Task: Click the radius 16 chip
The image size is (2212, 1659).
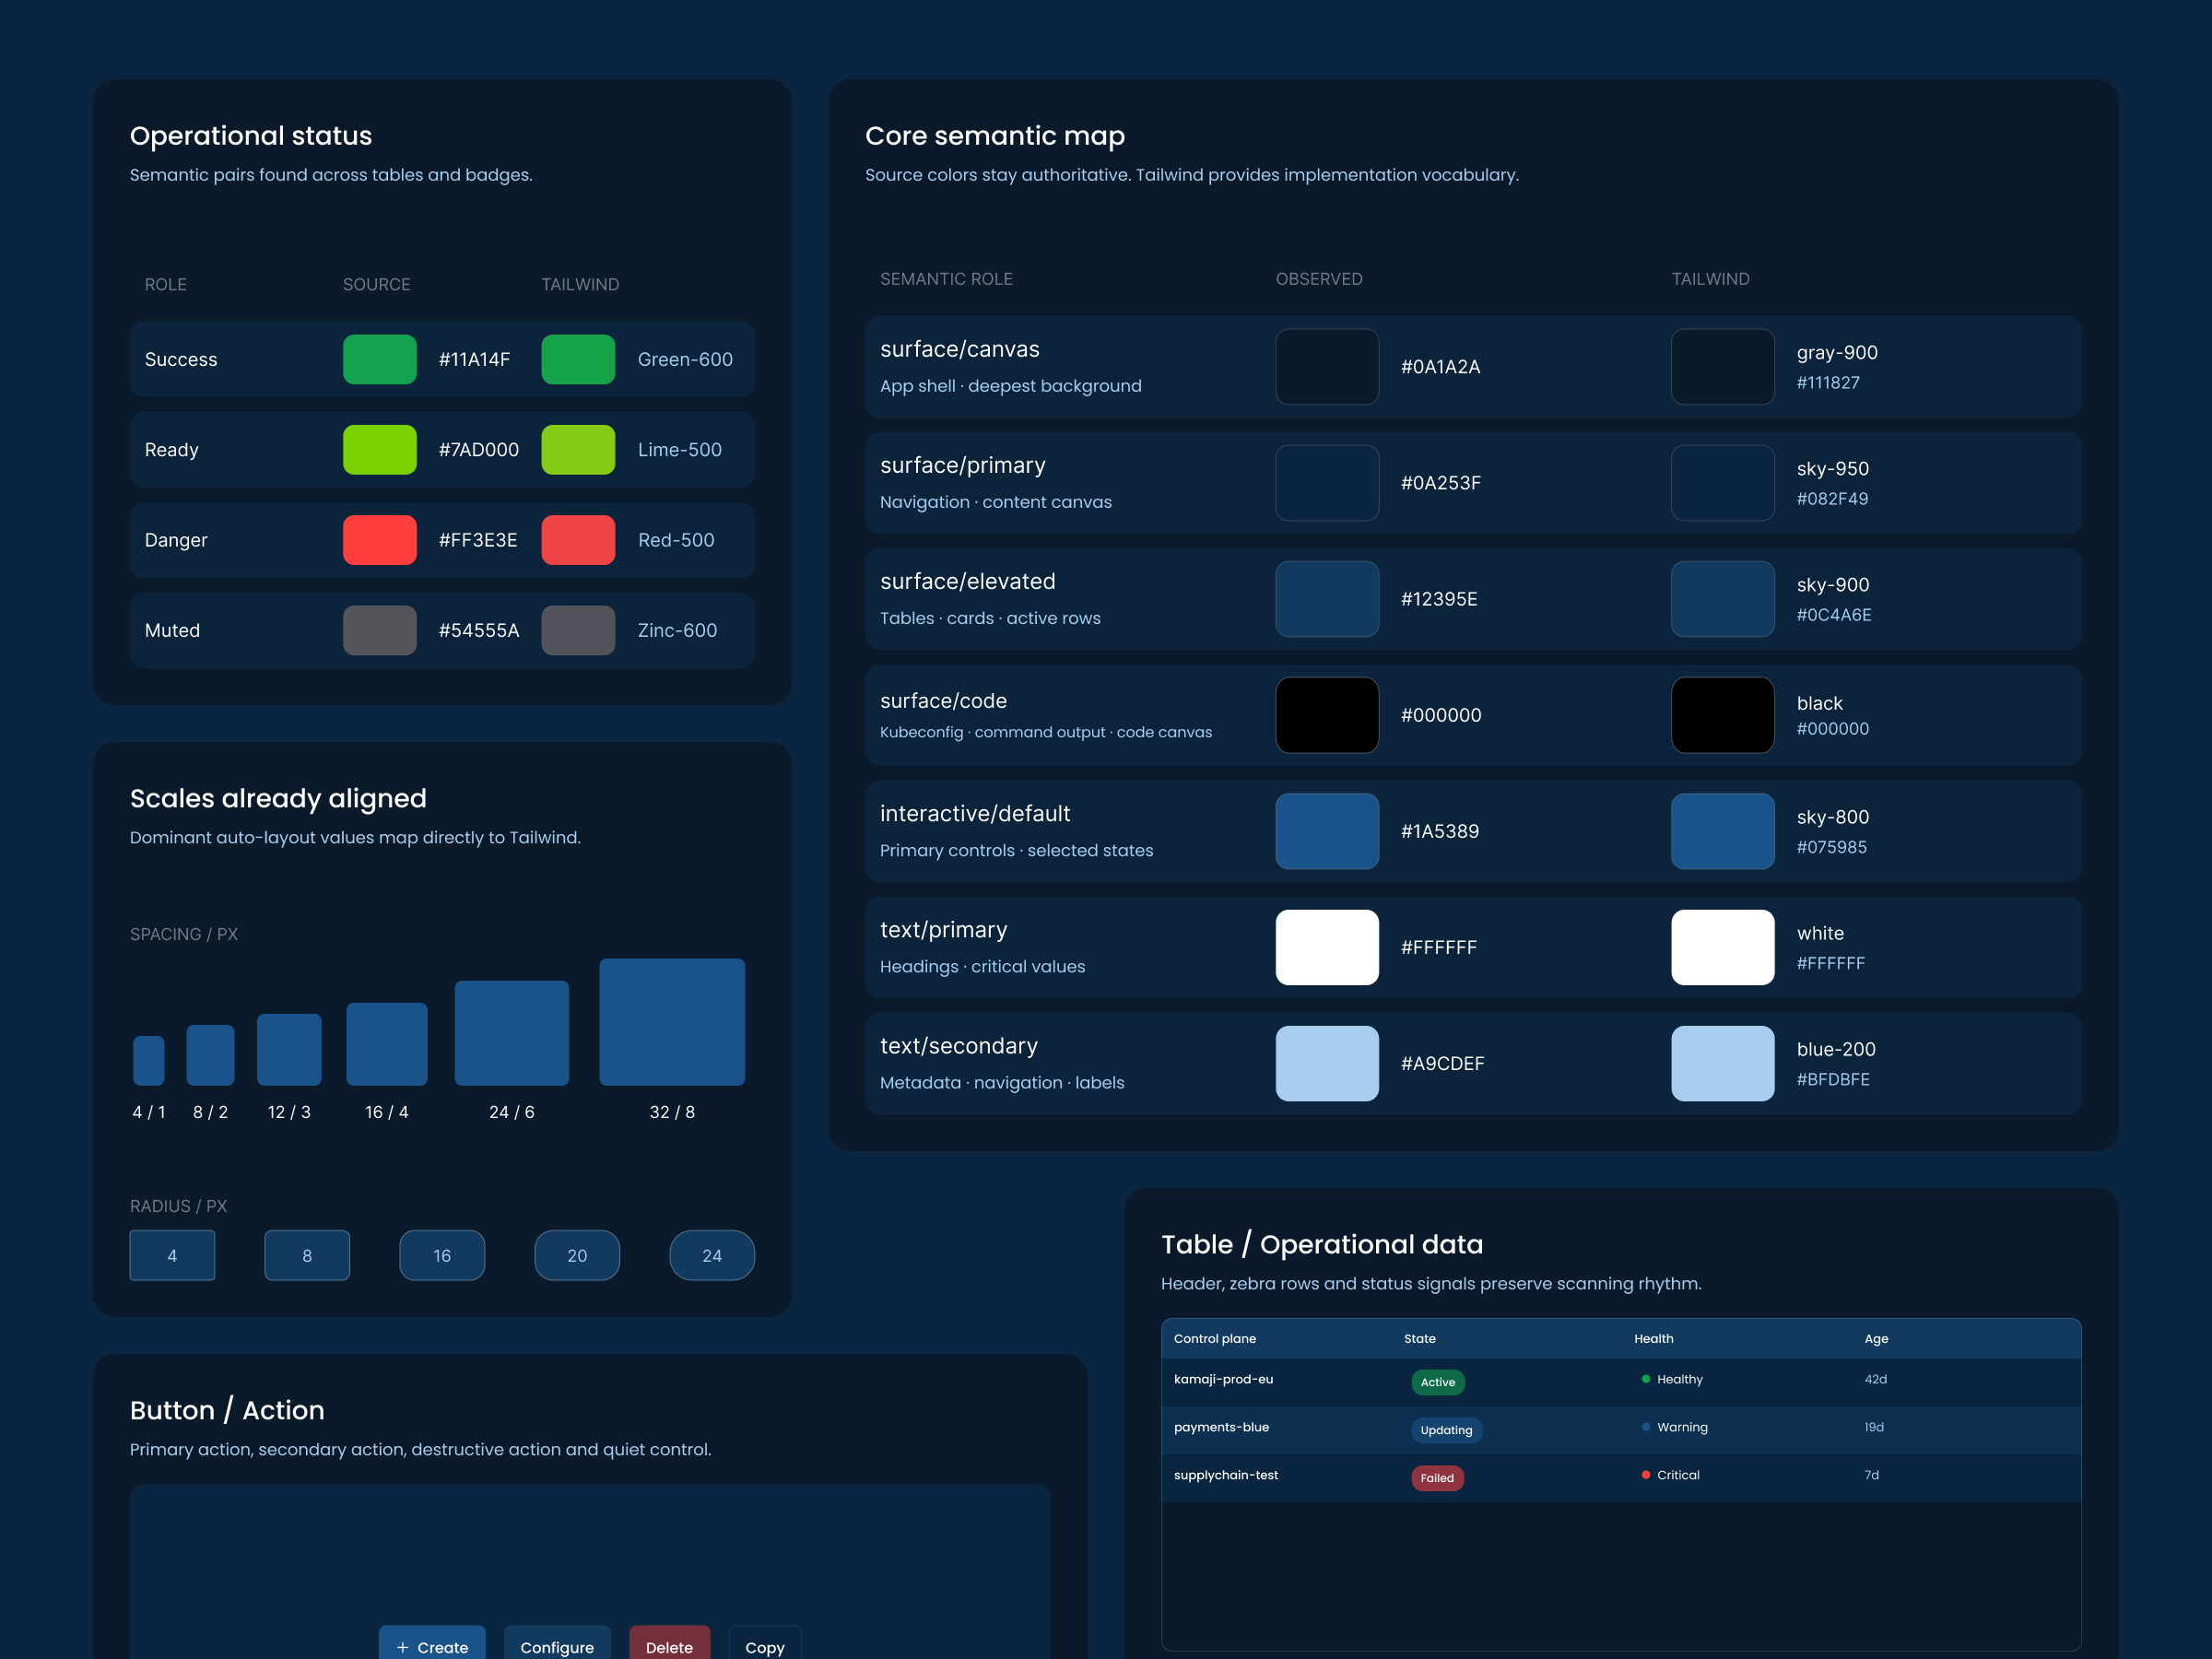Action: [x=442, y=1255]
